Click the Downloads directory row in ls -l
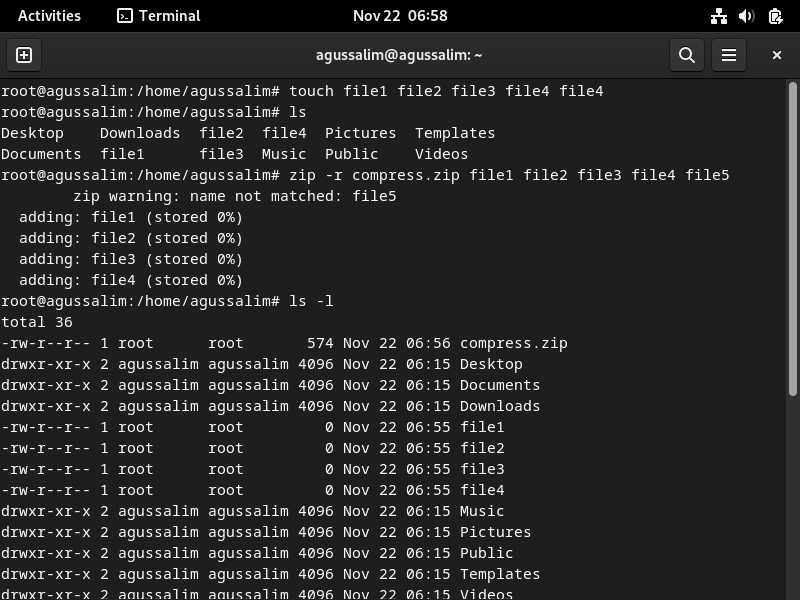Image resolution: width=800 pixels, height=600 pixels. [x=270, y=406]
